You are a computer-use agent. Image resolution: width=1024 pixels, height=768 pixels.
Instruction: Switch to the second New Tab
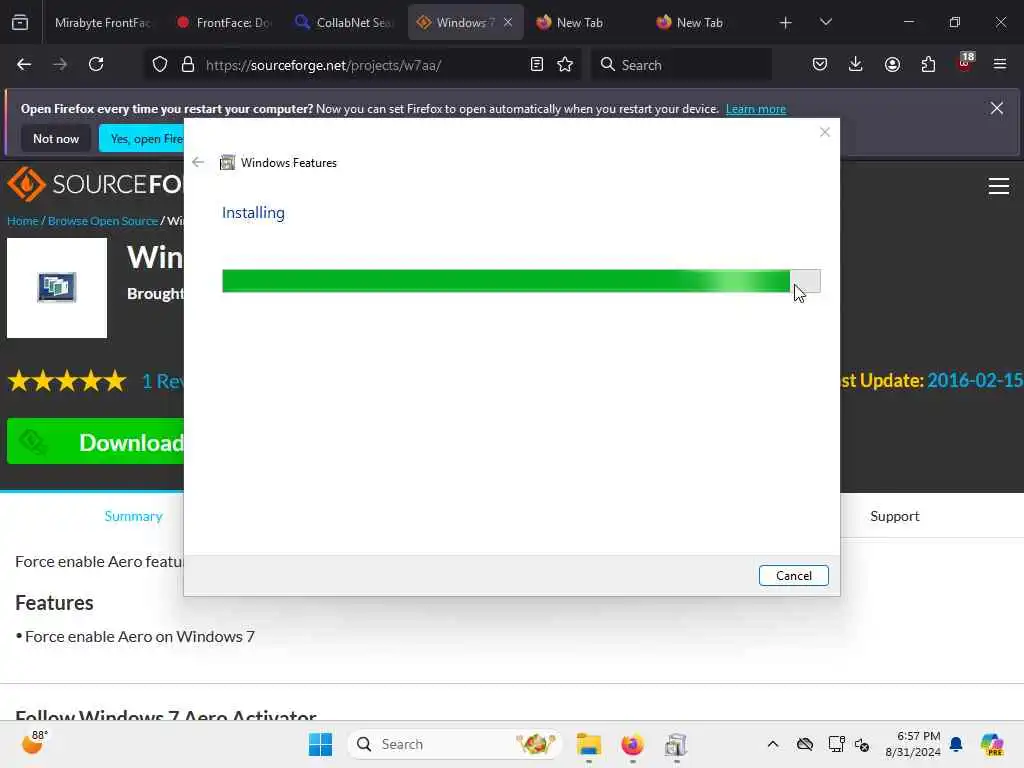tap(699, 22)
